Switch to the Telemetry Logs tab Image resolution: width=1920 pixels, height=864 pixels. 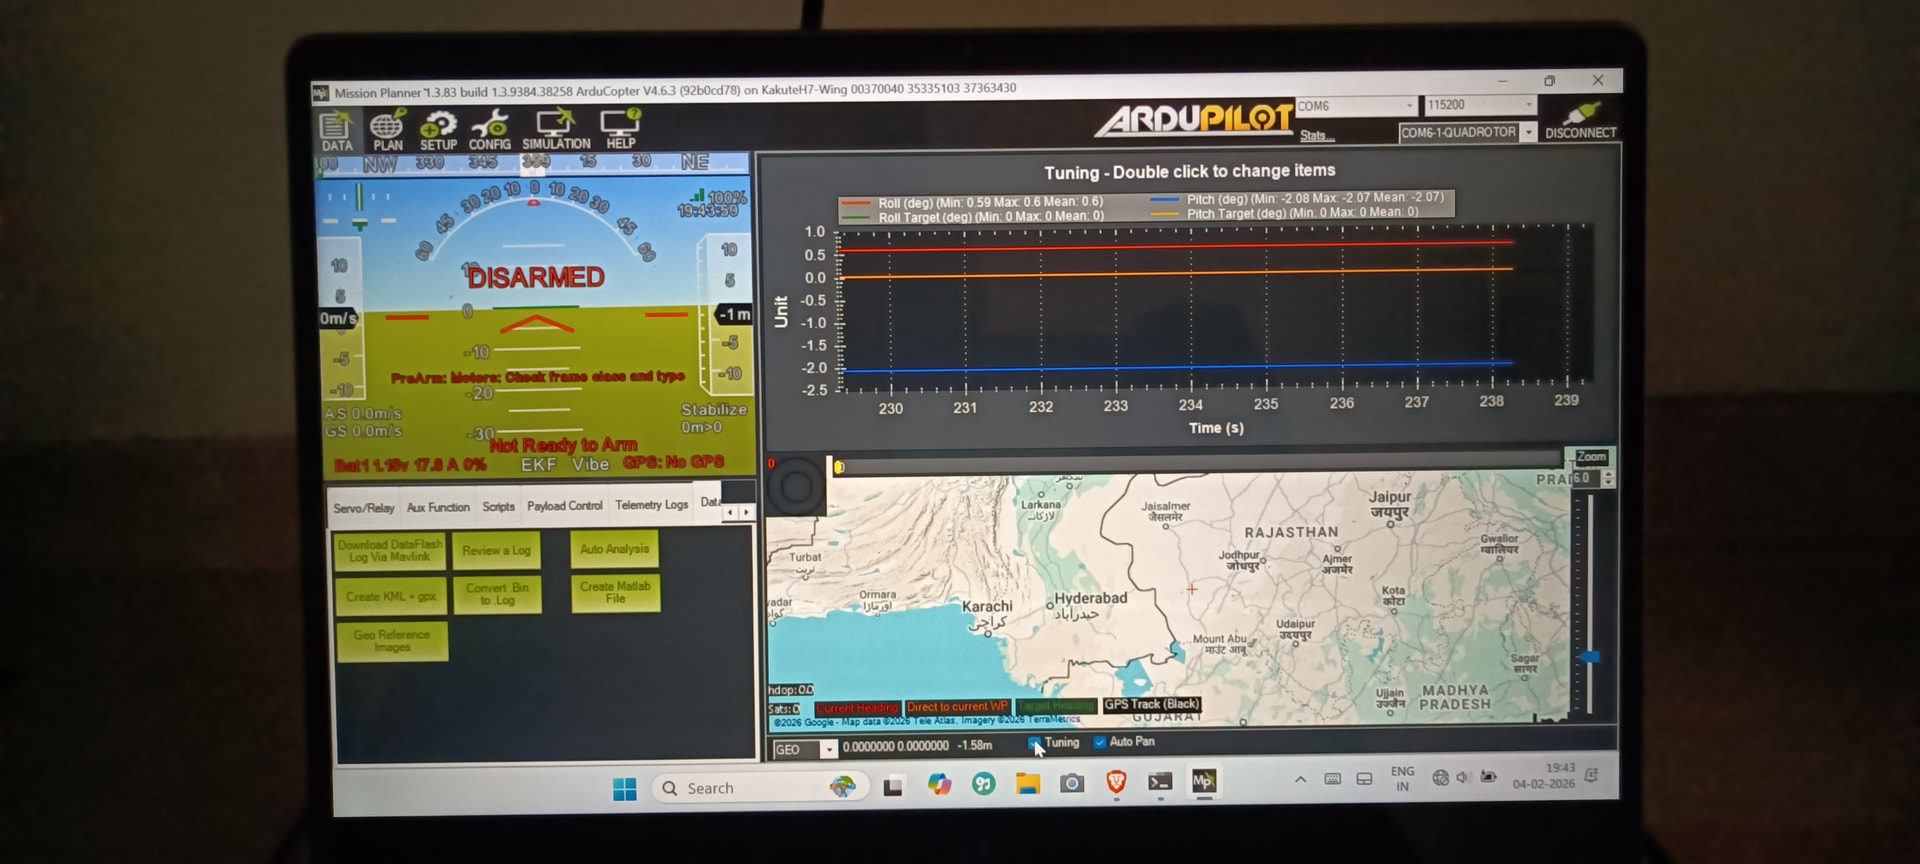(x=651, y=505)
